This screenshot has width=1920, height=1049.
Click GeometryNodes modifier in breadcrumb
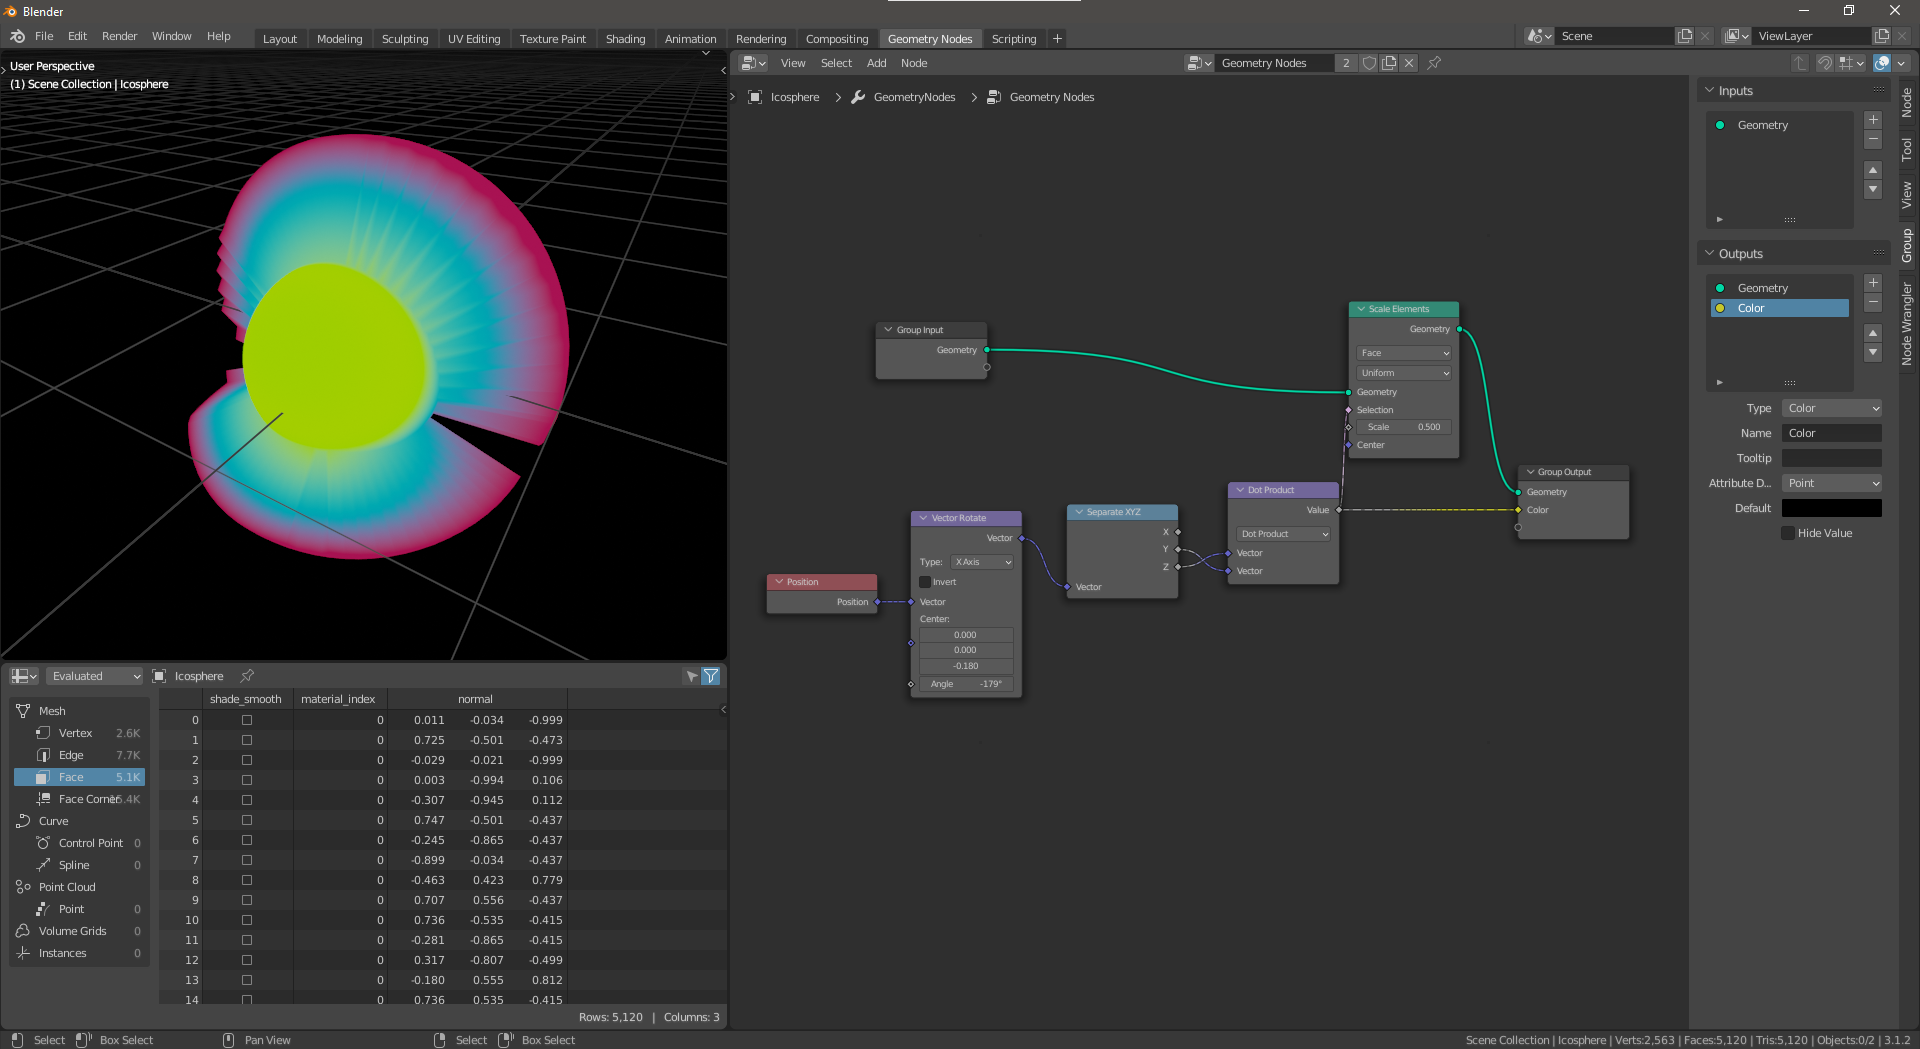914,97
